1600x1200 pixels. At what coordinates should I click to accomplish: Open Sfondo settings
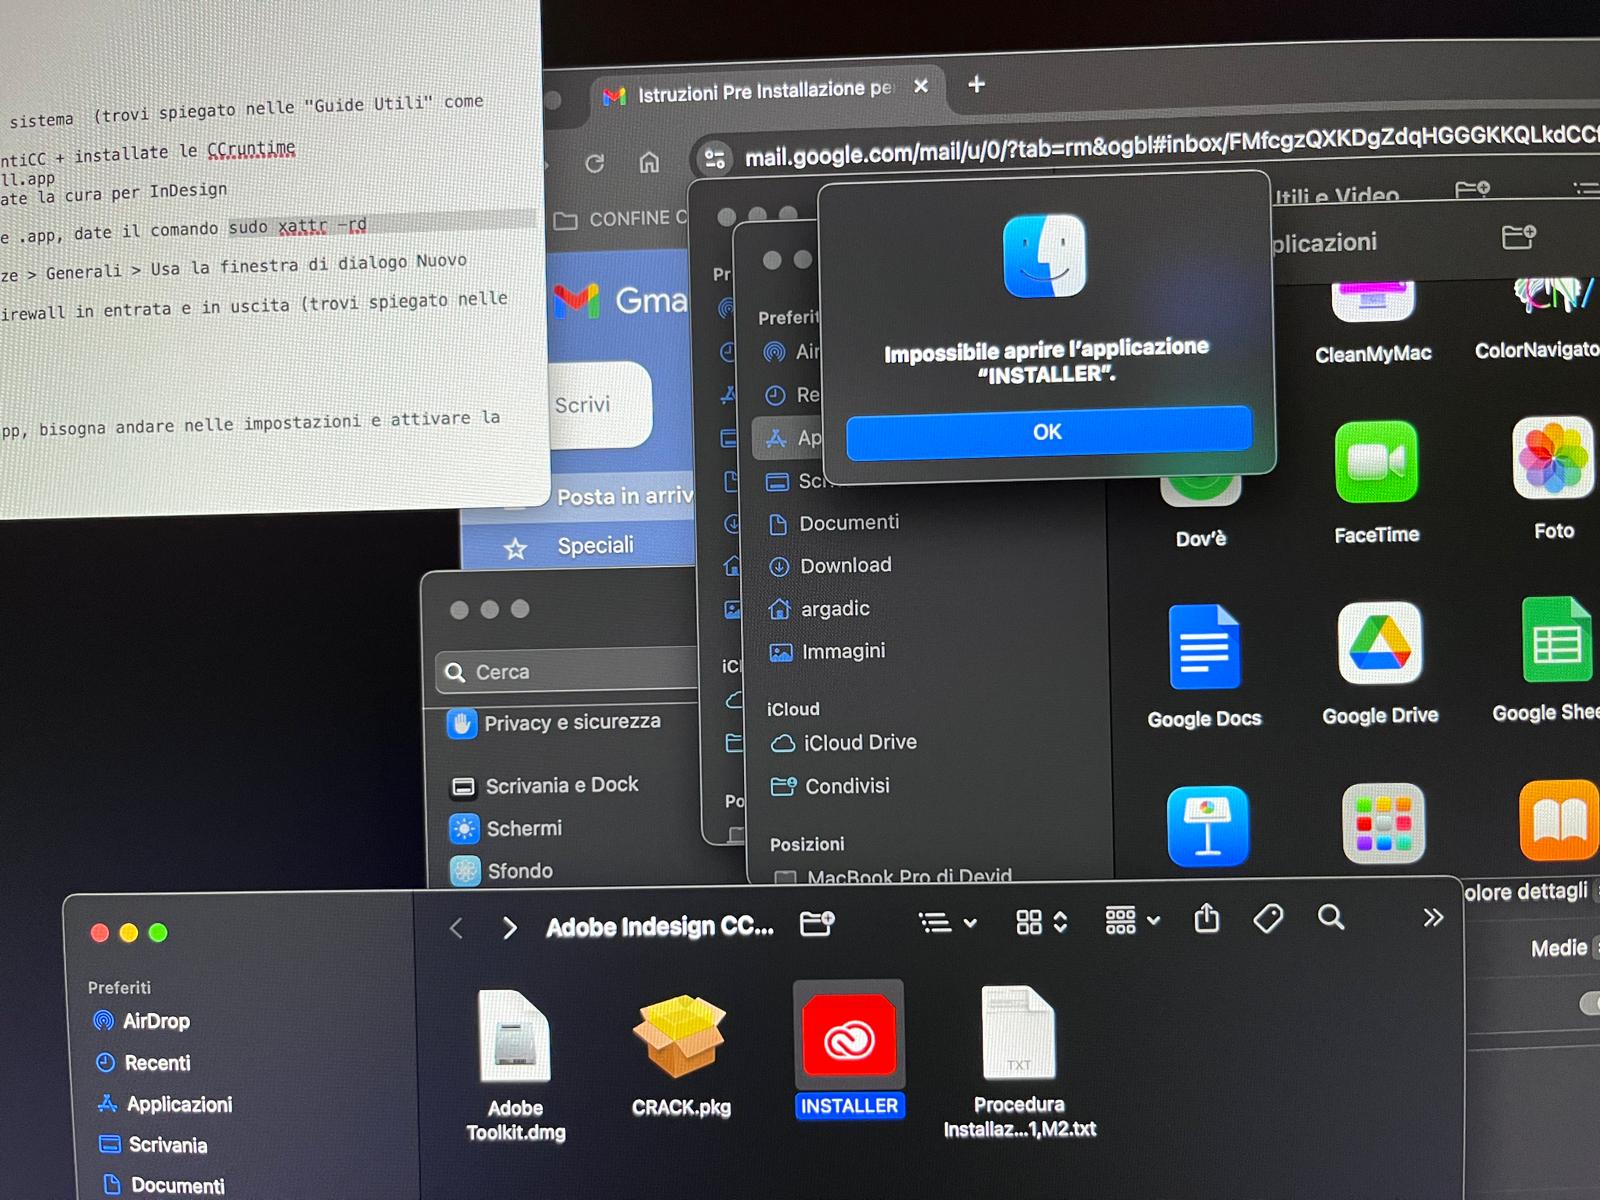pos(502,871)
